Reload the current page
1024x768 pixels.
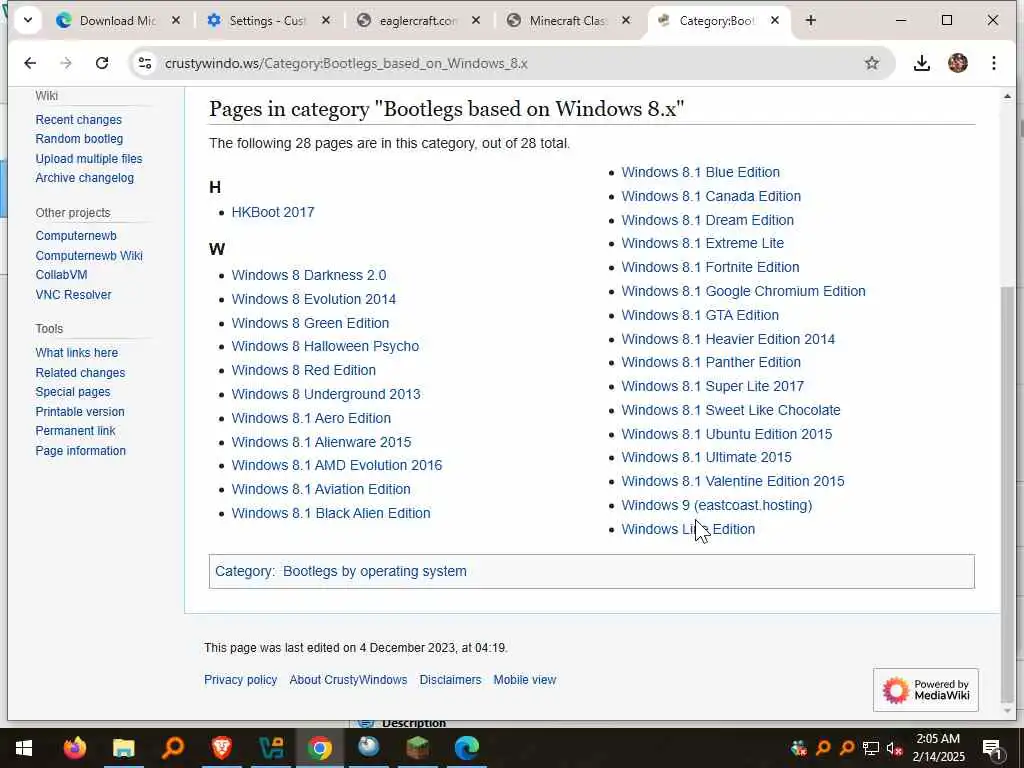click(102, 63)
